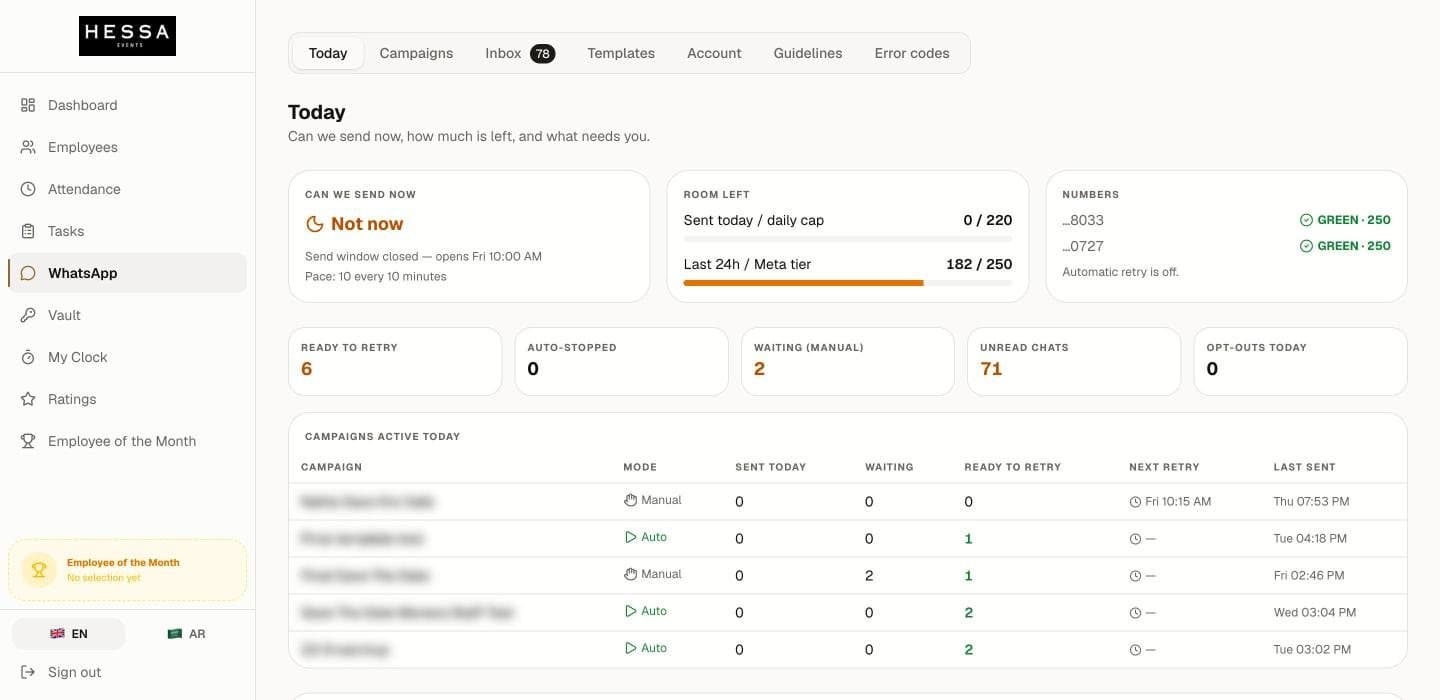Select the campaign row last sent Wed 03:04 PM
This screenshot has width=1440, height=700.
(848, 612)
